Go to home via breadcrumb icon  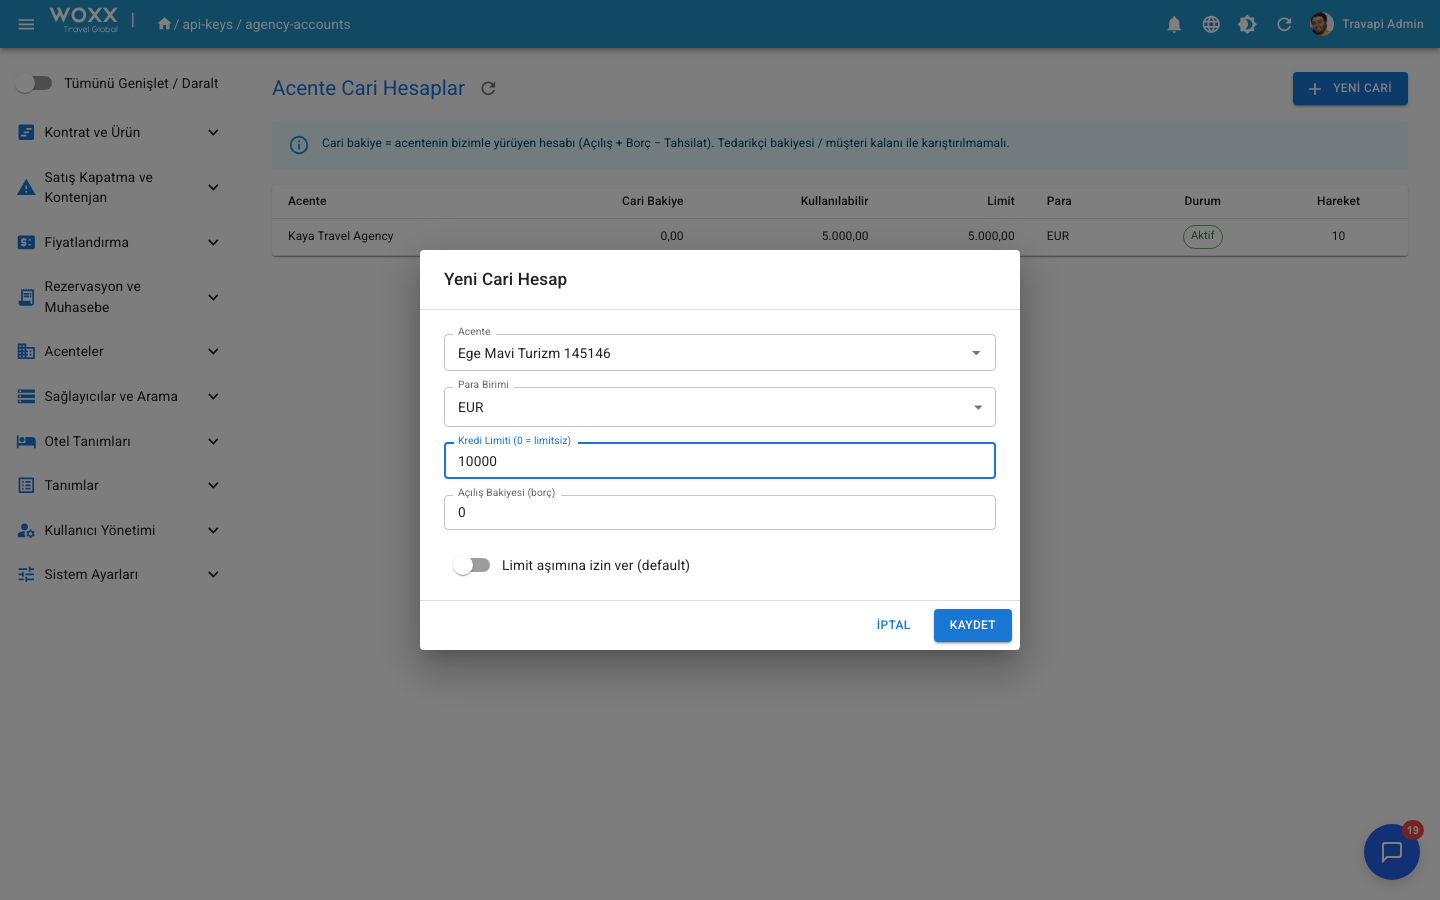coord(164,24)
